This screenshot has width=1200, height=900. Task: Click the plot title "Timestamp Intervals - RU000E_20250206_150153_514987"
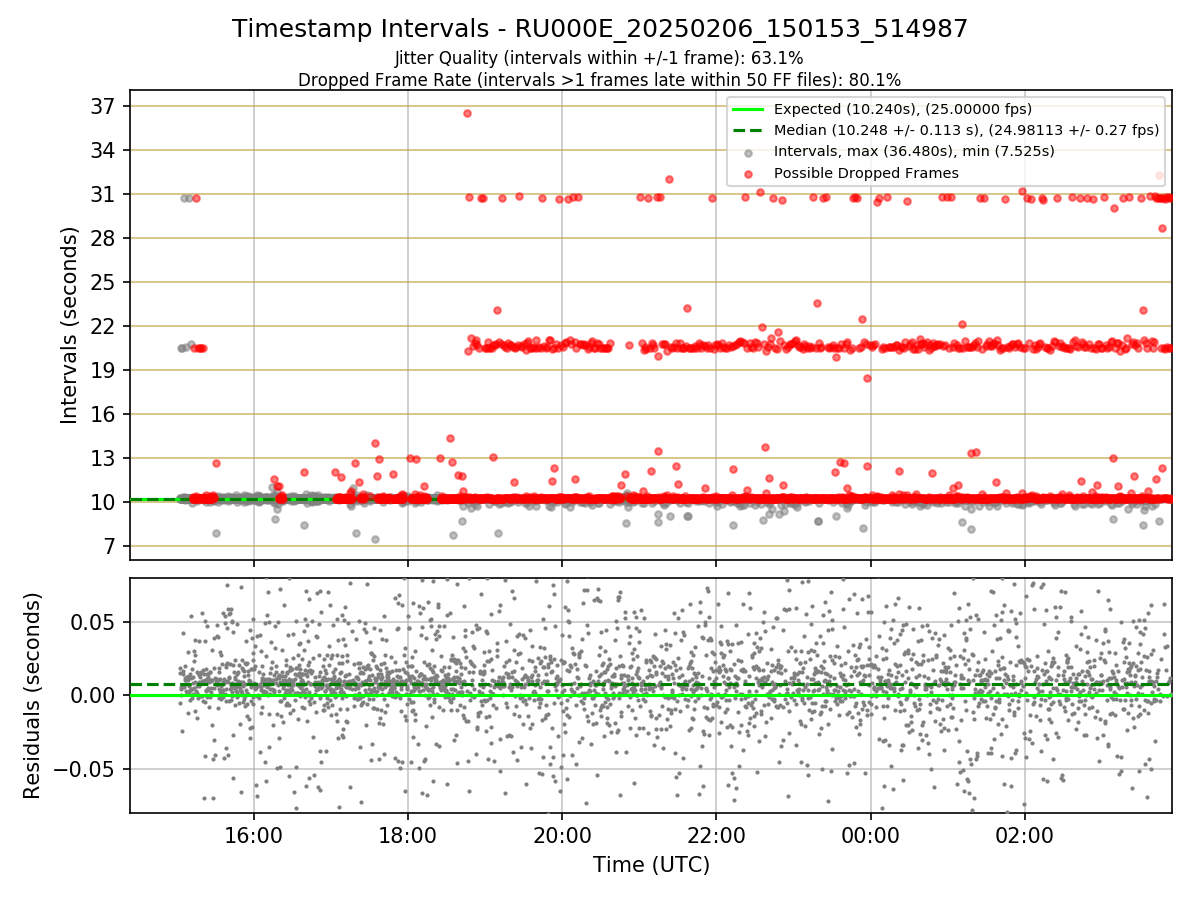pos(600,29)
